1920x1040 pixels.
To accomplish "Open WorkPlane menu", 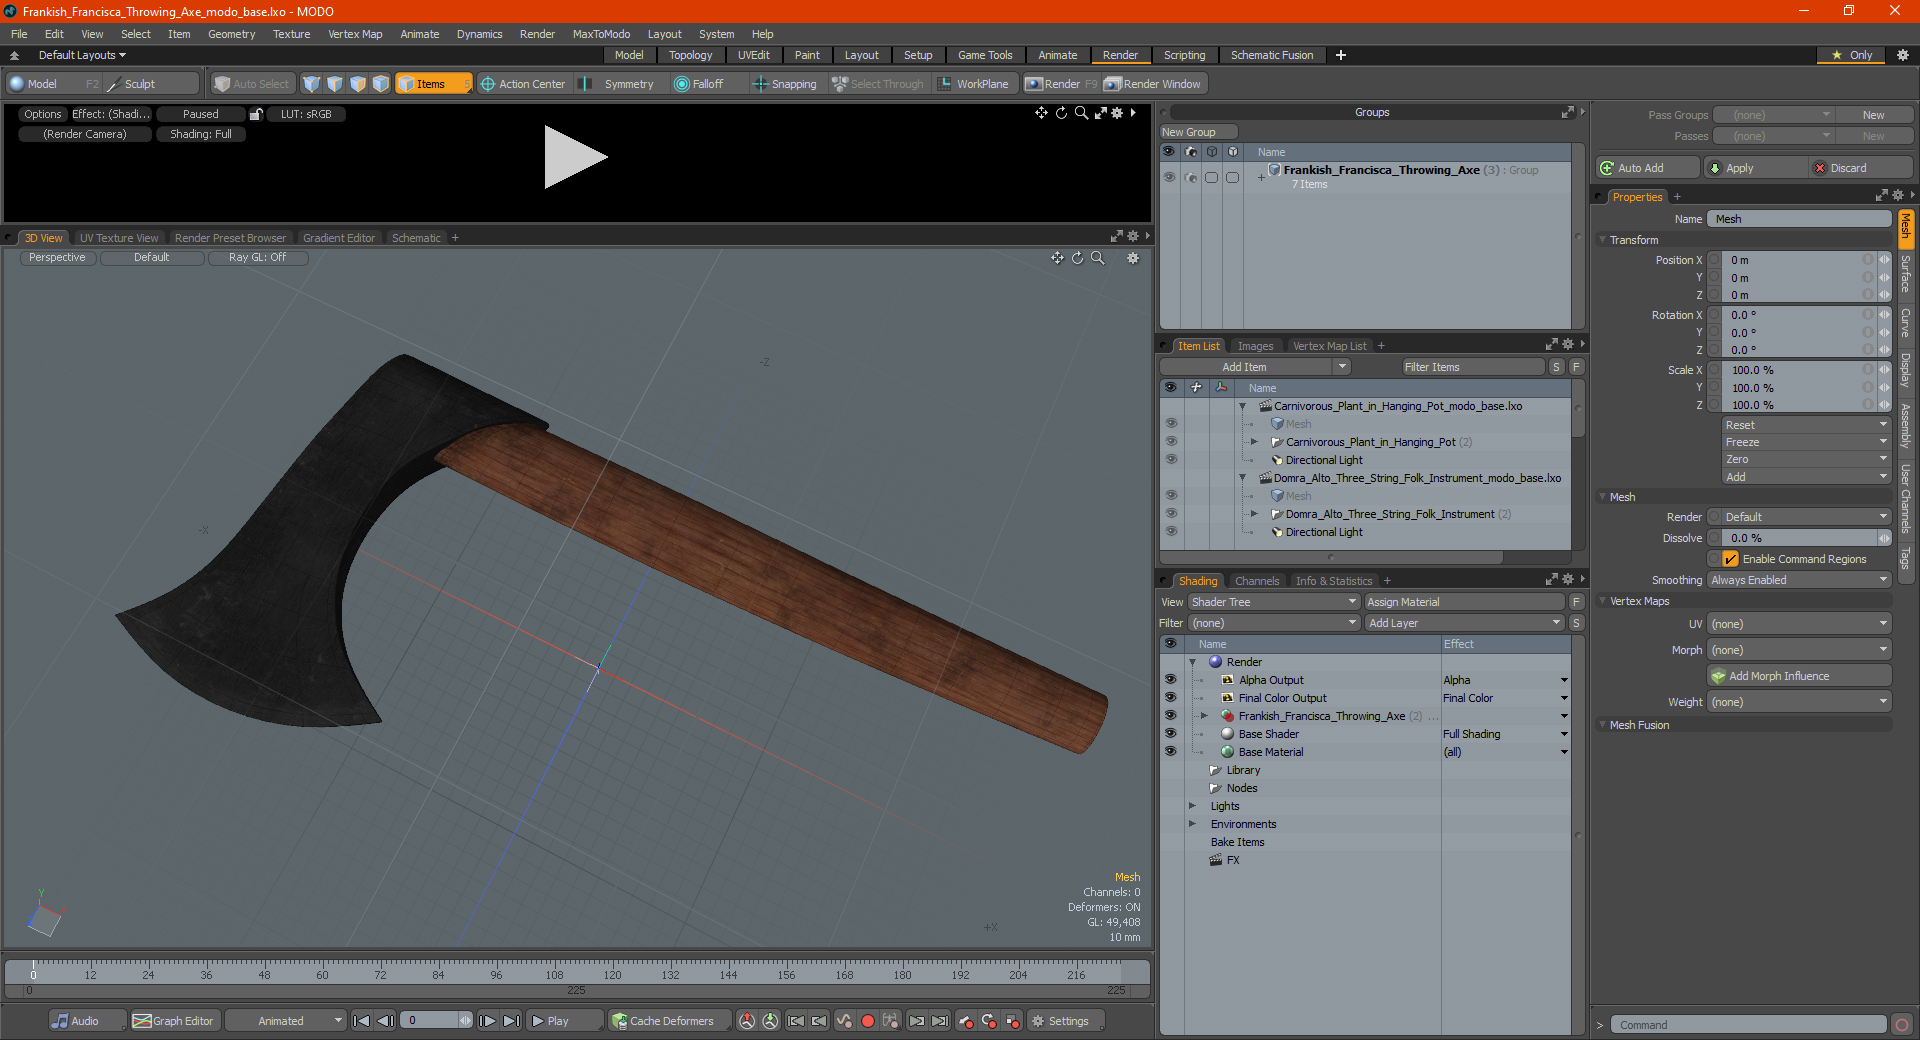I will point(974,84).
